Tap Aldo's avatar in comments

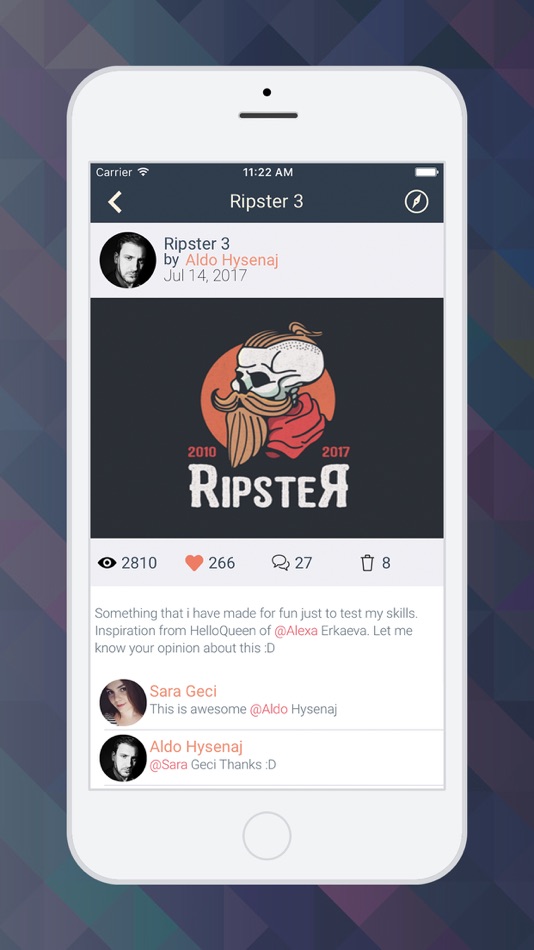(123, 758)
